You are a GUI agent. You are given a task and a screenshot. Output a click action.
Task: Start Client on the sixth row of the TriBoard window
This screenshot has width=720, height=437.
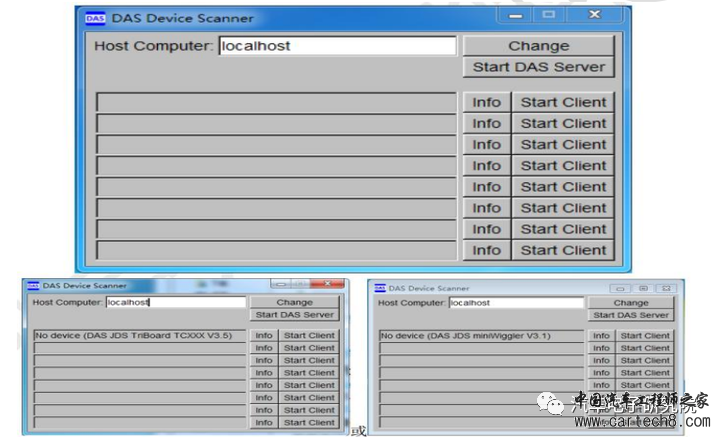tap(309, 398)
